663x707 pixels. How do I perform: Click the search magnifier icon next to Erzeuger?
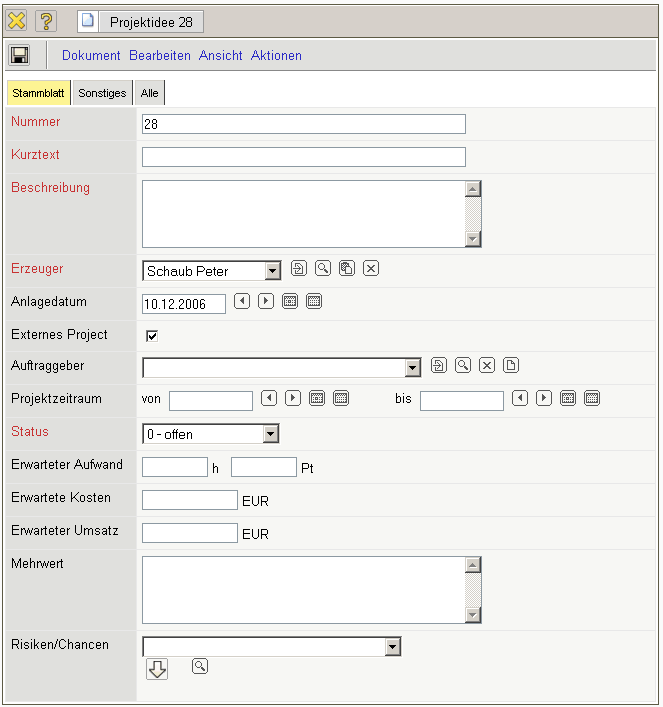pos(322,268)
